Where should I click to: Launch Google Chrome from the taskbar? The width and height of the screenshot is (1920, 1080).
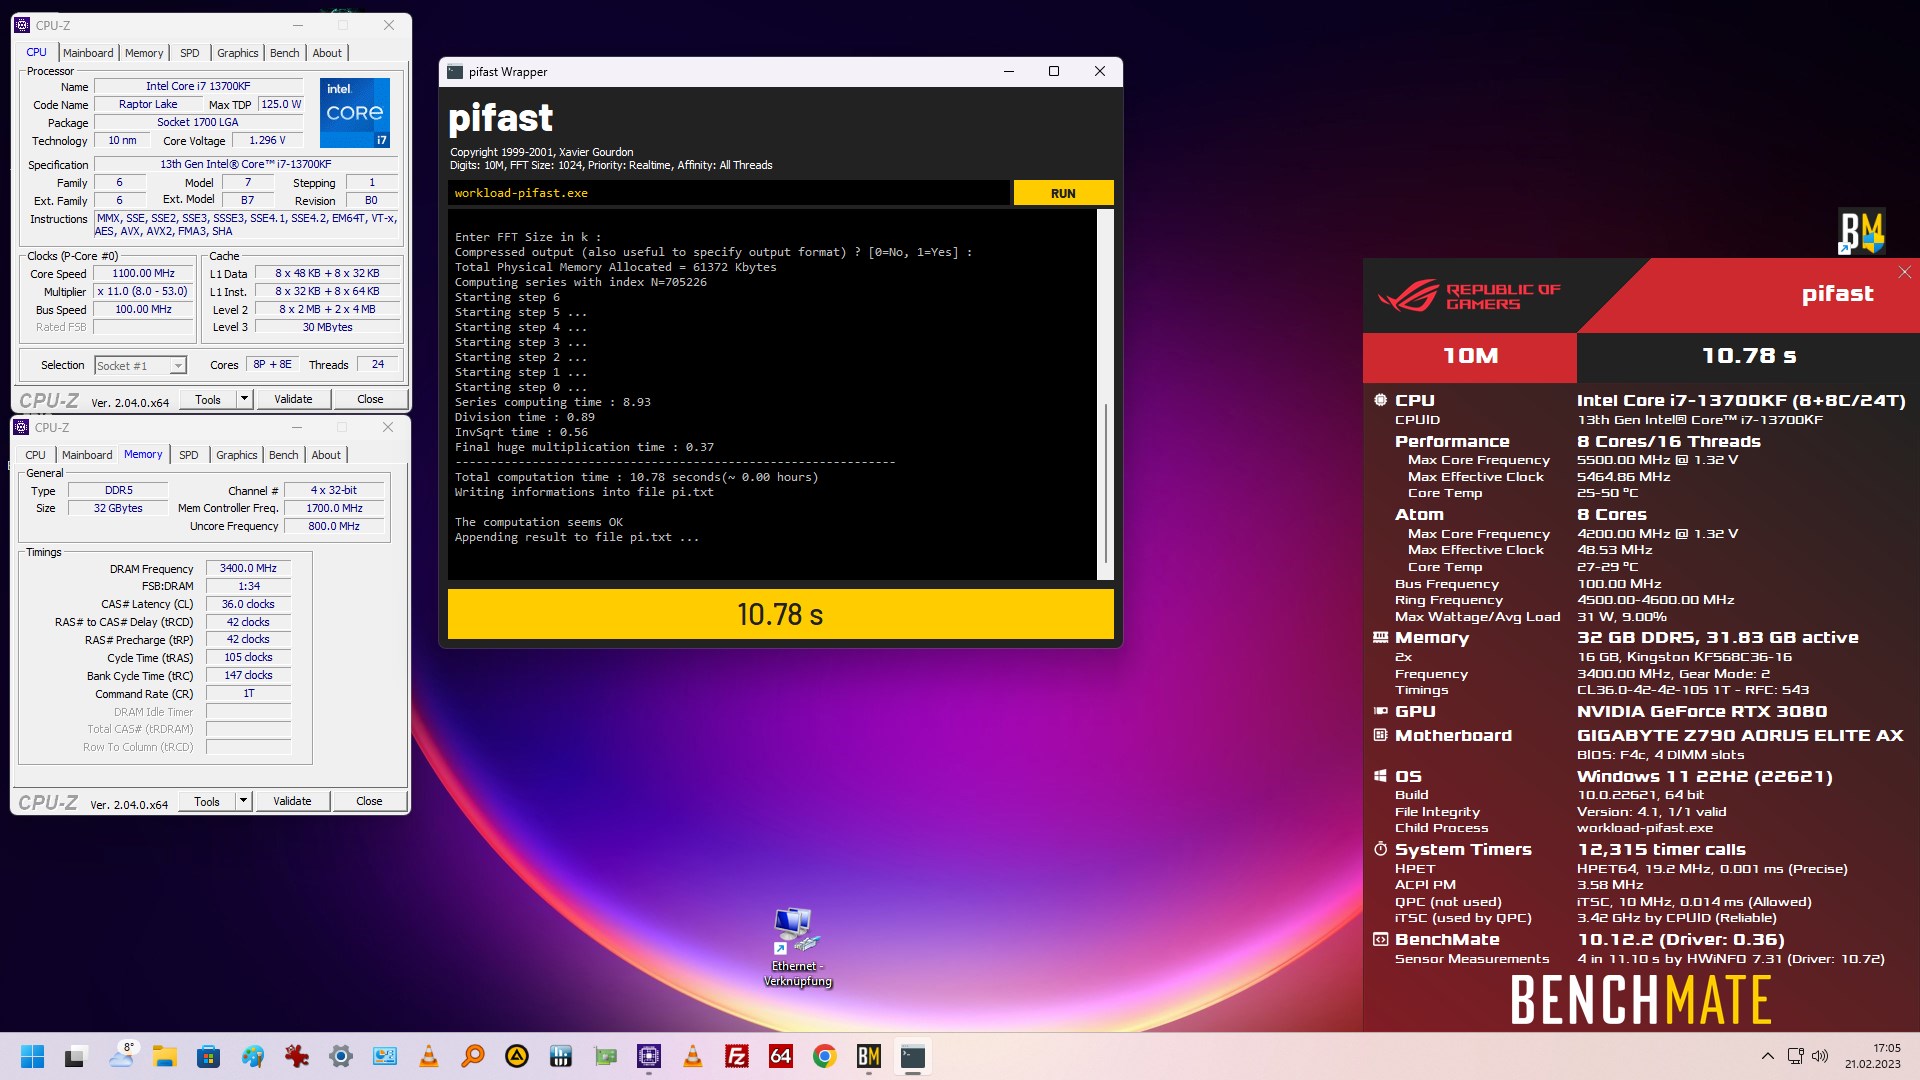[824, 1056]
